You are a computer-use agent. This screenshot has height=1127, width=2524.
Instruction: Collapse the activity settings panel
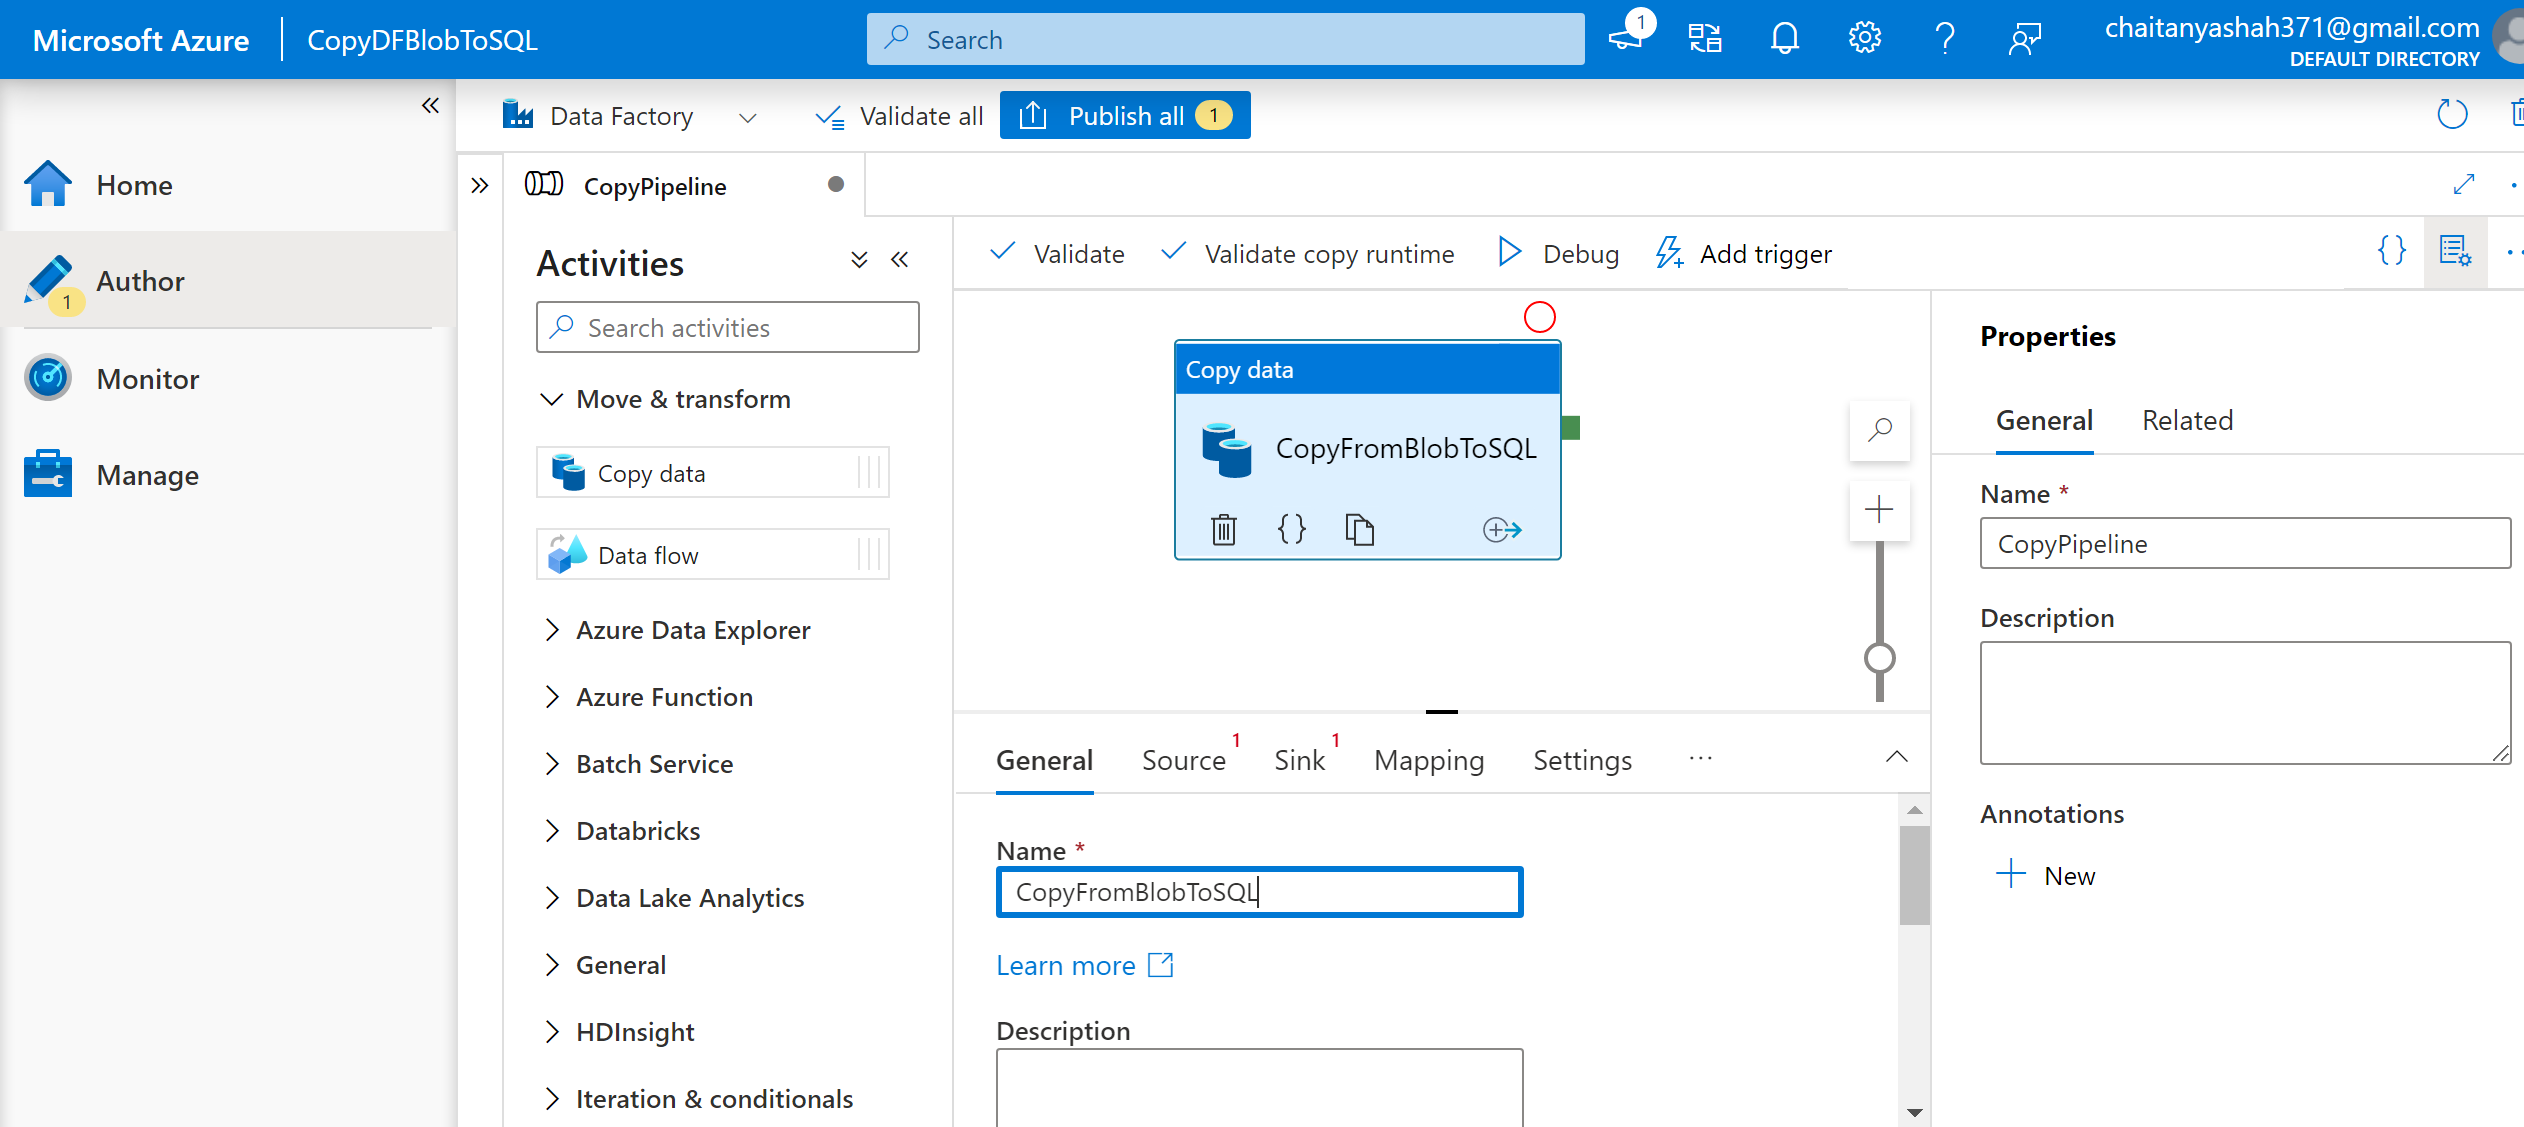pos(1897,757)
